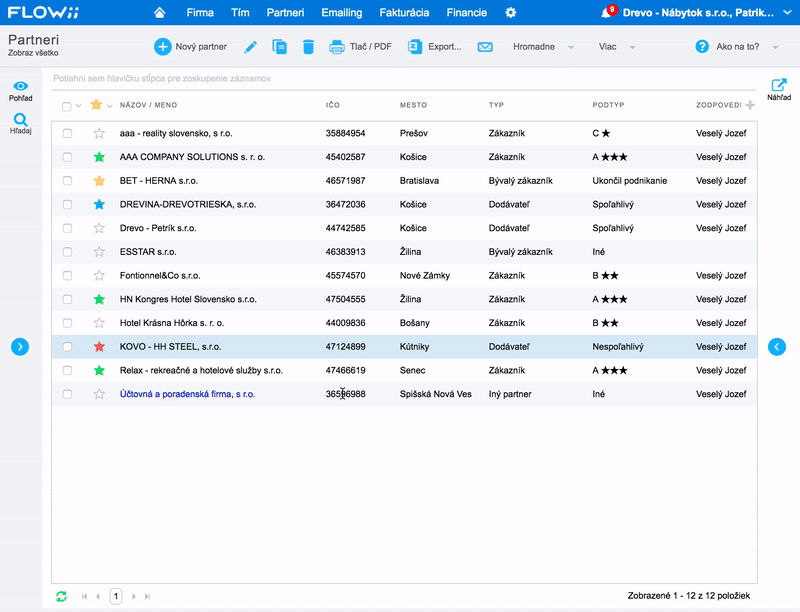
Task: Open the Náhľad preview panel
Action: click(779, 89)
